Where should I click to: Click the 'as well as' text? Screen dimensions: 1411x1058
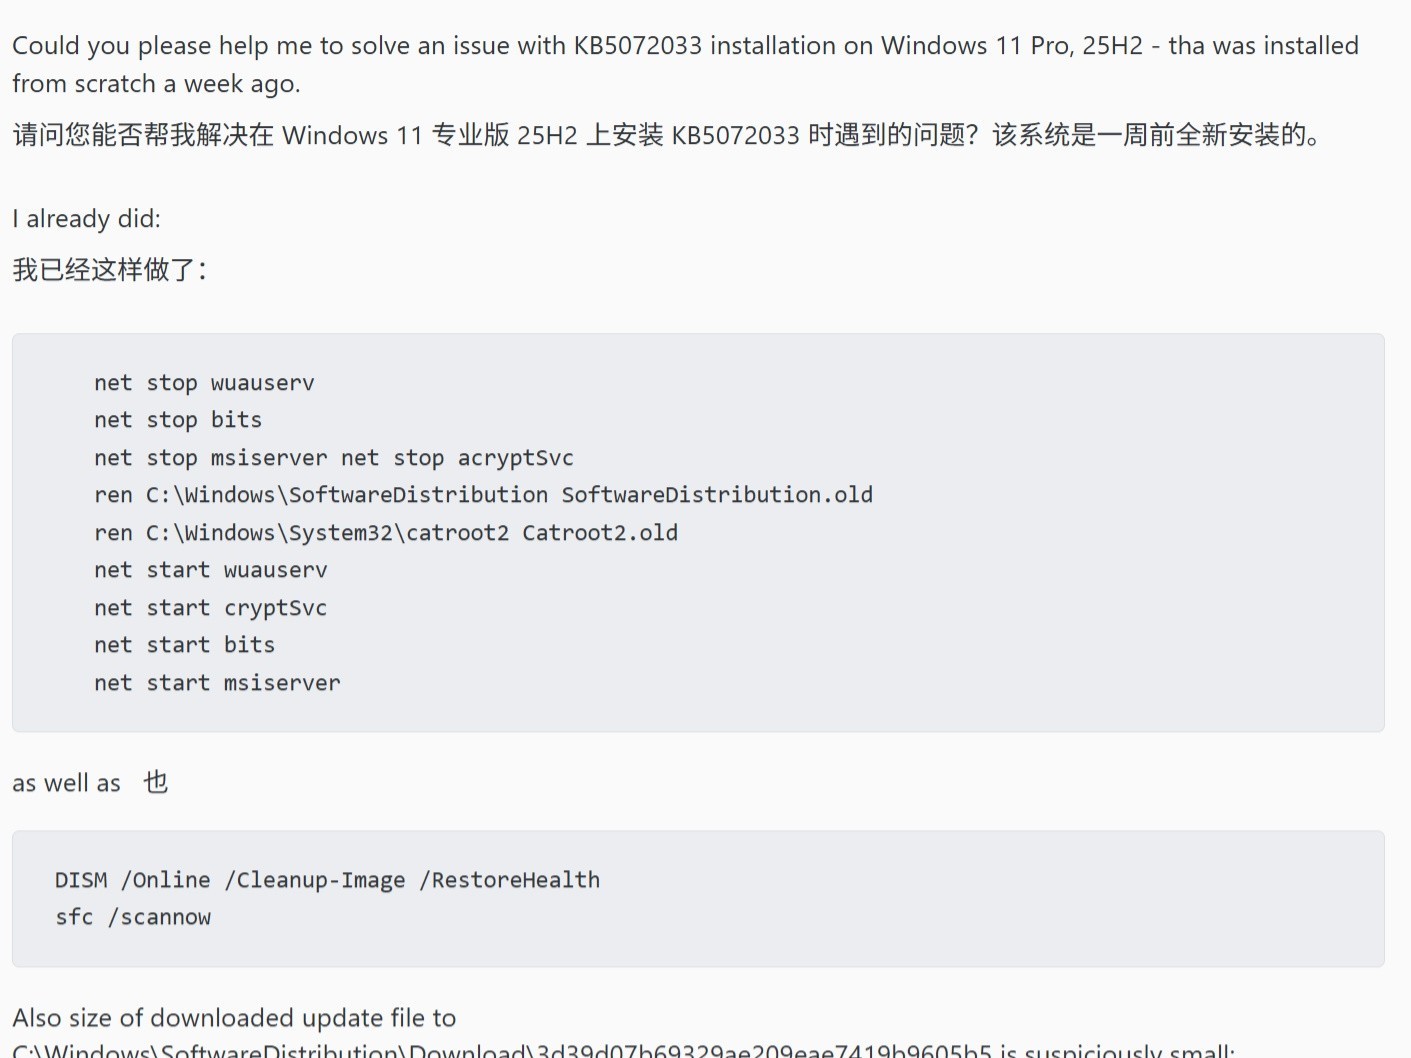click(66, 783)
